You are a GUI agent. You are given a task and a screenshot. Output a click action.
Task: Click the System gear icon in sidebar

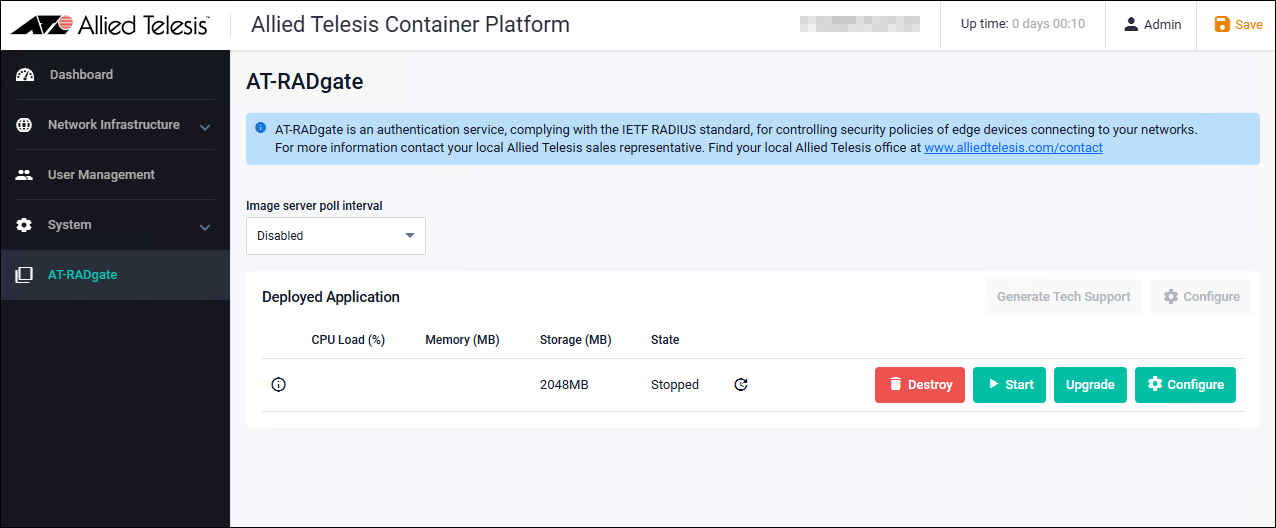pos(25,225)
